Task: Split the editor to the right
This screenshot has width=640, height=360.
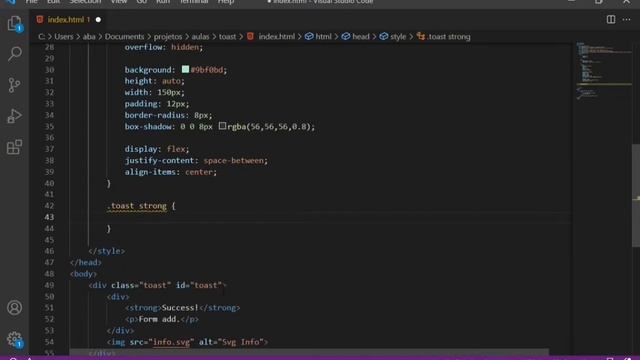Action: (x=611, y=20)
